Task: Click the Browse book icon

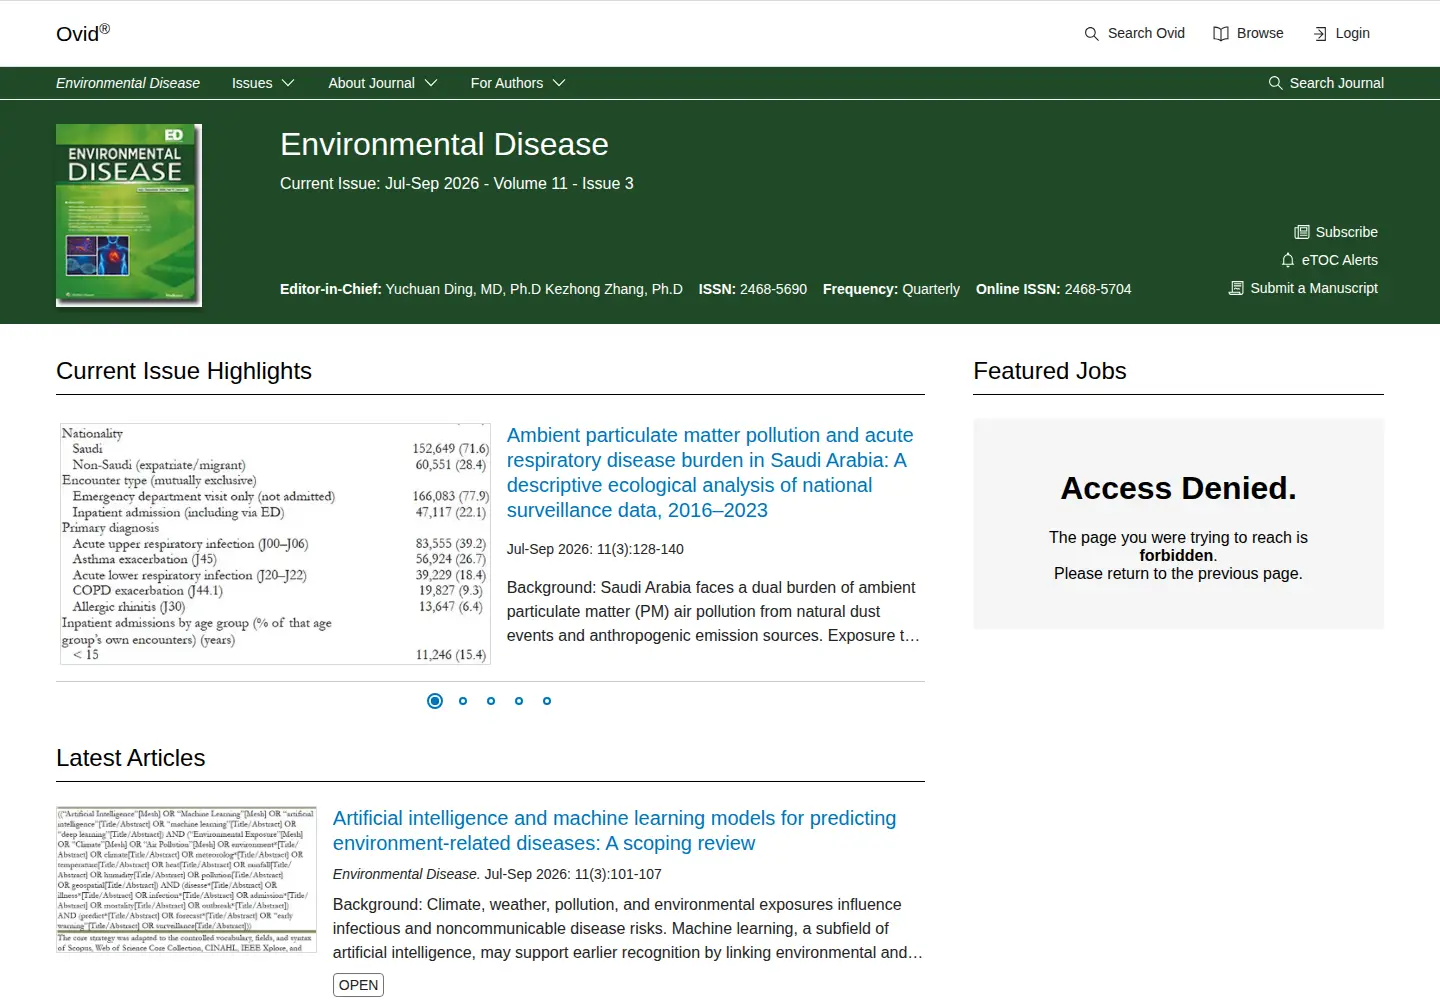Action: [1220, 34]
